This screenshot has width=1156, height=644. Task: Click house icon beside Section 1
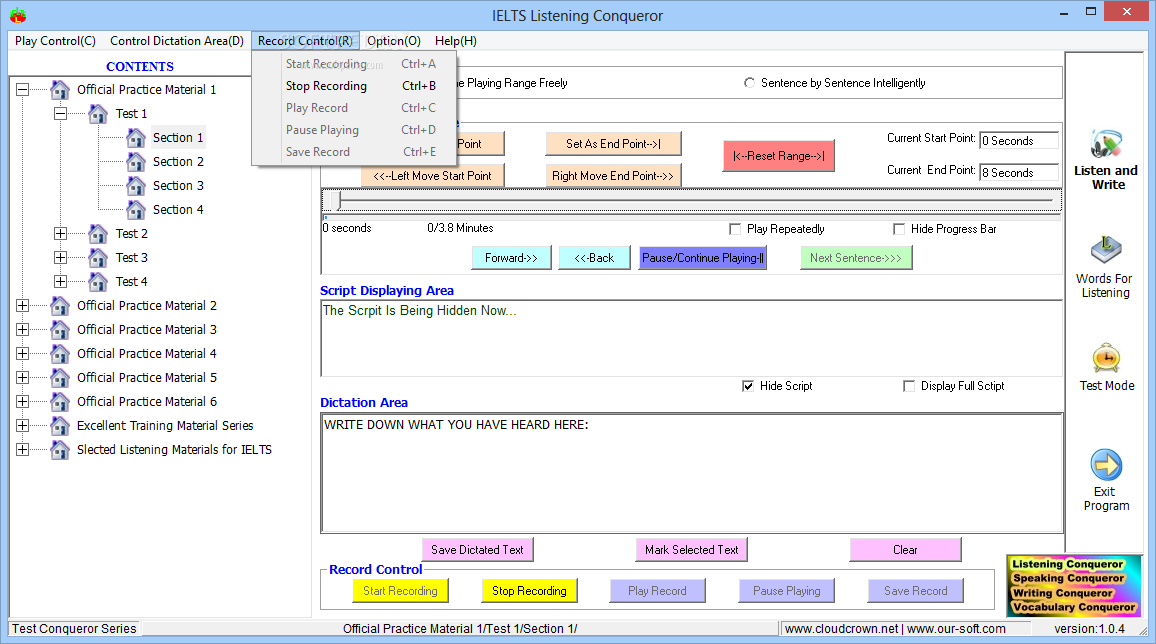[136, 138]
